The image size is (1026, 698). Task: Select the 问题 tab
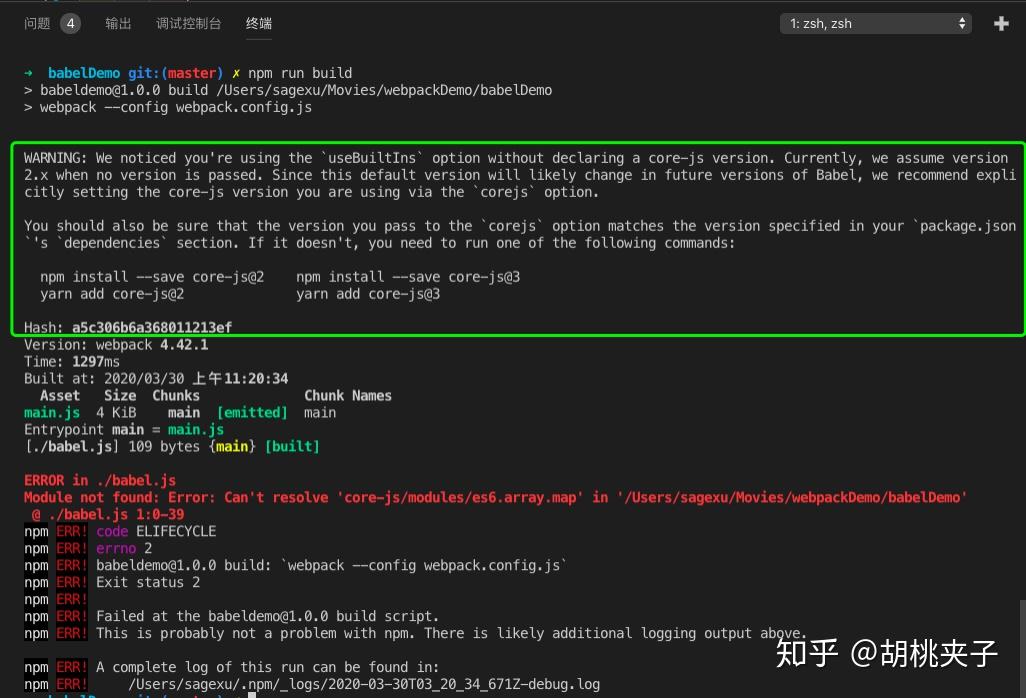coord(37,23)
